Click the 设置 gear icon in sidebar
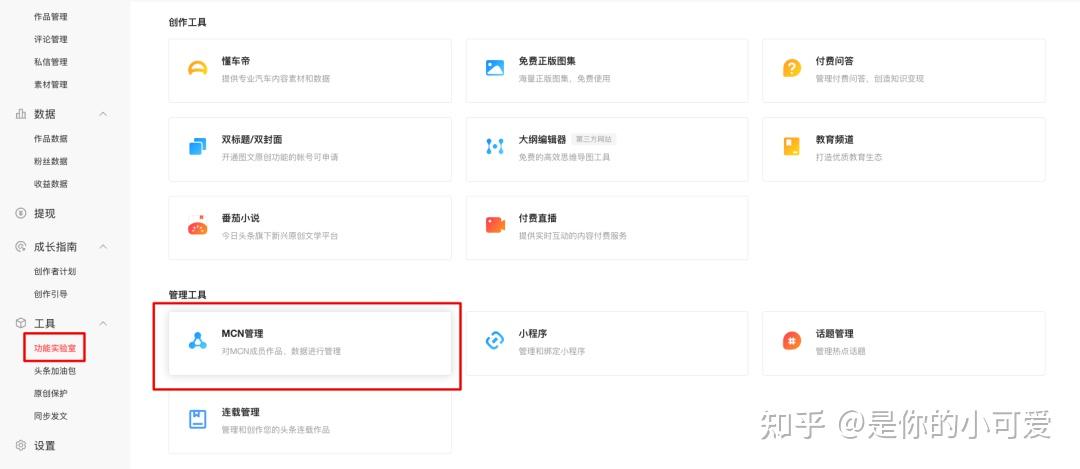 [21, 446]
